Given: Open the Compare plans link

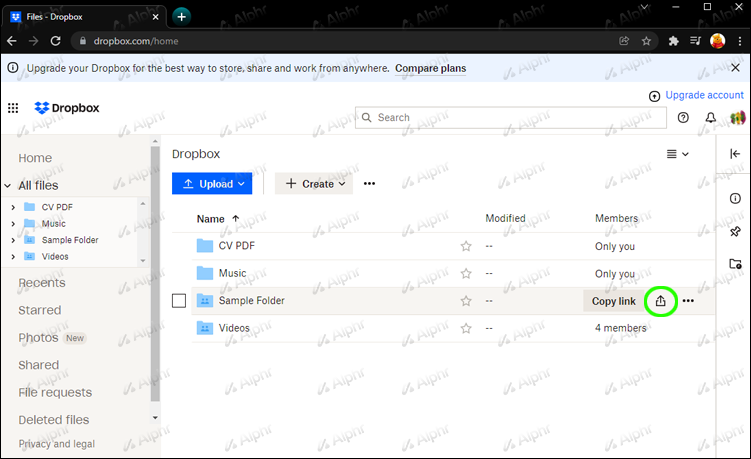Looking at the screenshot, I should pyautogui.click(x=430, y=68).
